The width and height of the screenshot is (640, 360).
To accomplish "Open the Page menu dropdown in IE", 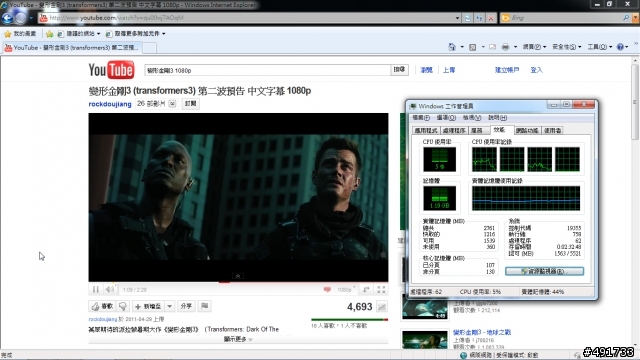I will pos(534,47).
